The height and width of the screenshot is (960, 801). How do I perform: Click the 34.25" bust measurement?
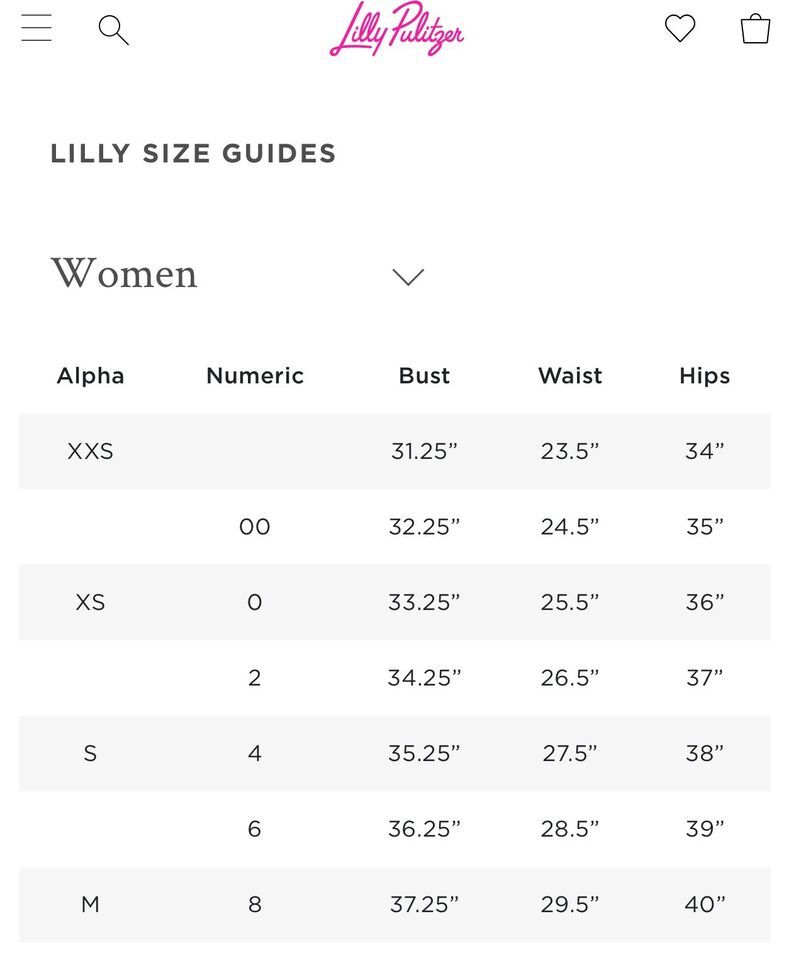pos(424,678)
